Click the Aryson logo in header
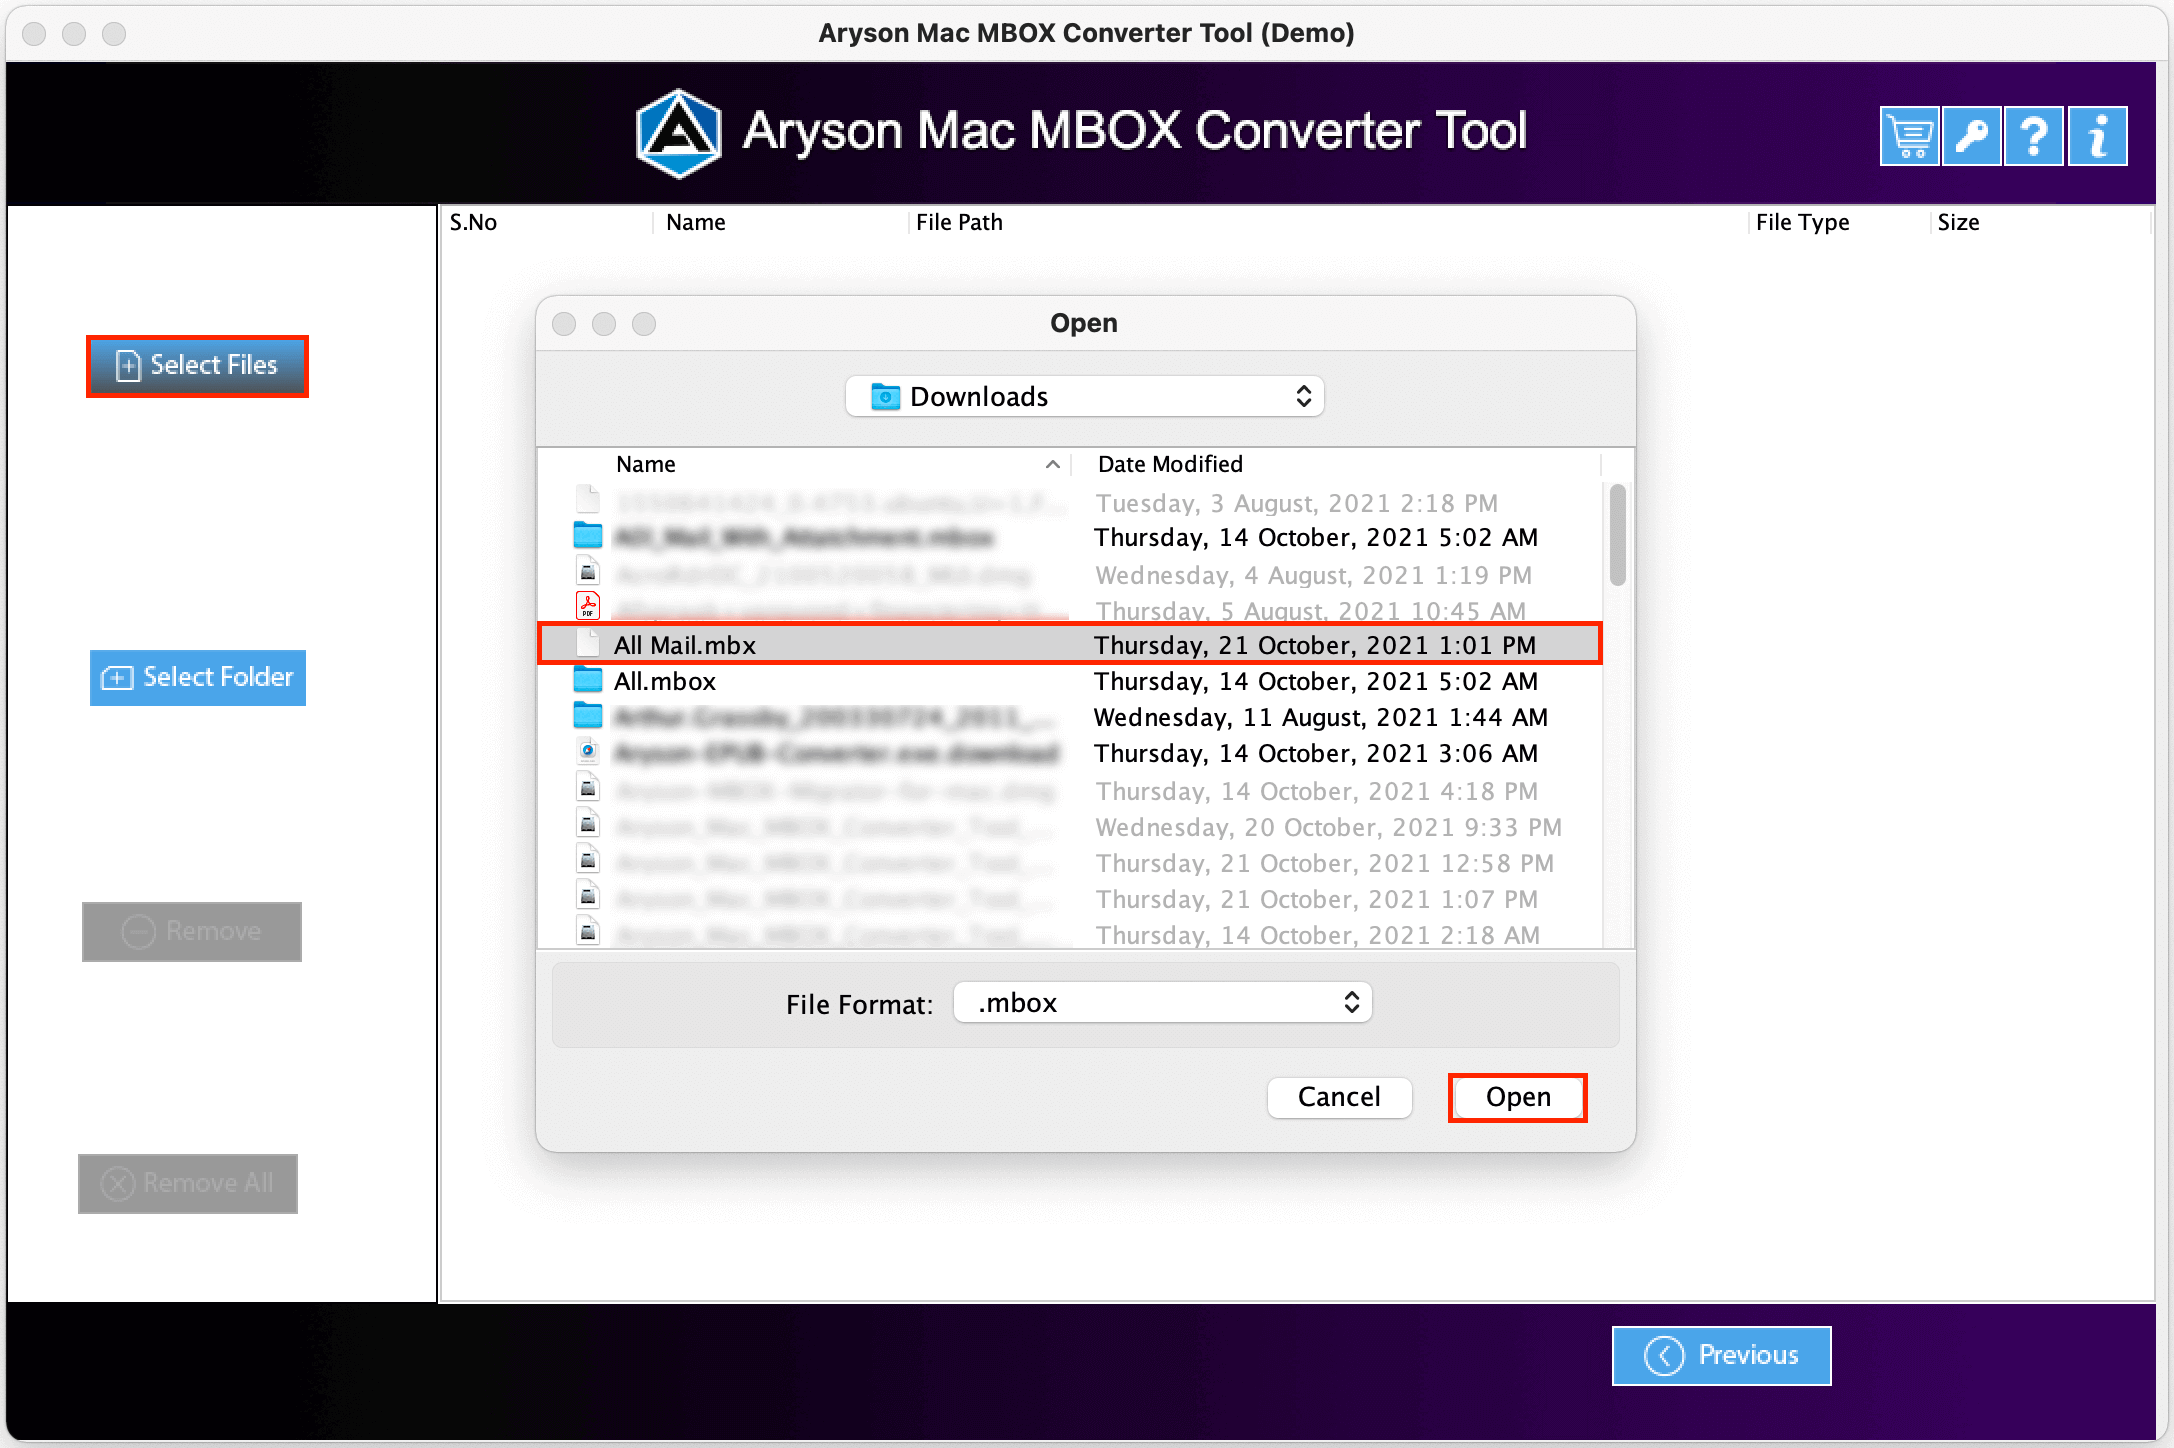Image resolution: width=2174 pixels, height=1448 pixels. 679,133
